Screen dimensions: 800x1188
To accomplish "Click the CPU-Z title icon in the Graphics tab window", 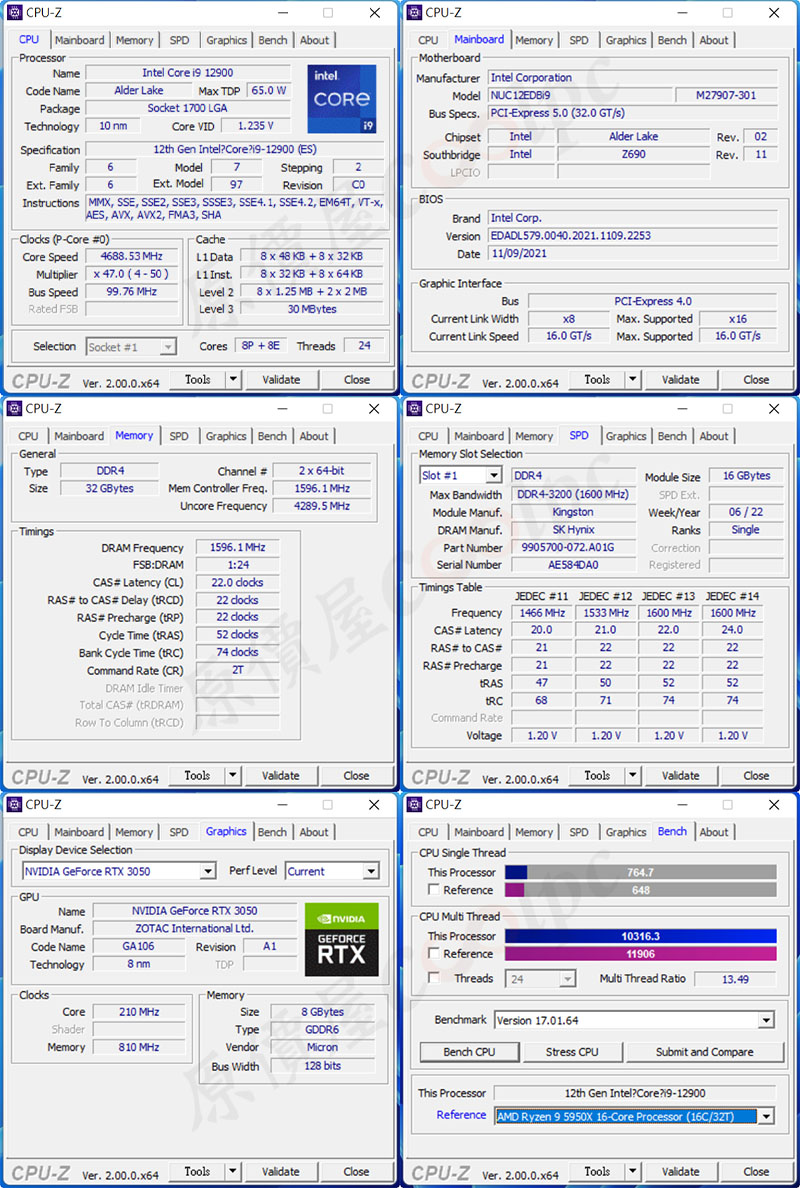I will click(x=14, y=805).
